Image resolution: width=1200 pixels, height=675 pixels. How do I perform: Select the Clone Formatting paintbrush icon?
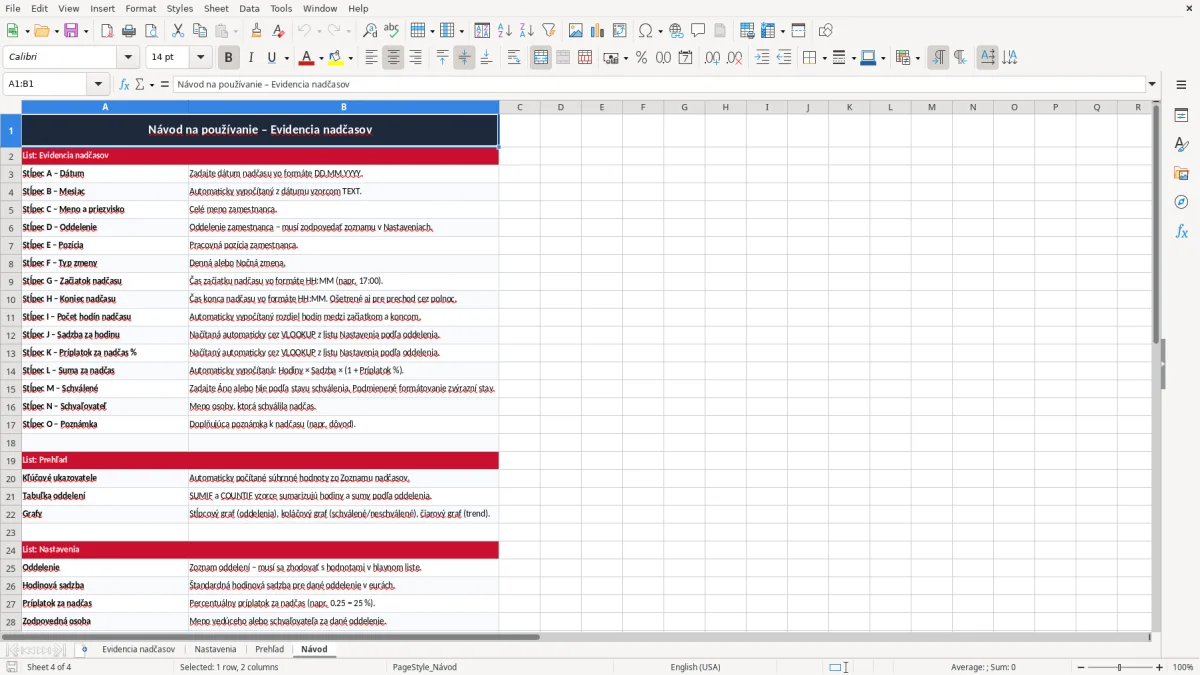pos(257,31)
